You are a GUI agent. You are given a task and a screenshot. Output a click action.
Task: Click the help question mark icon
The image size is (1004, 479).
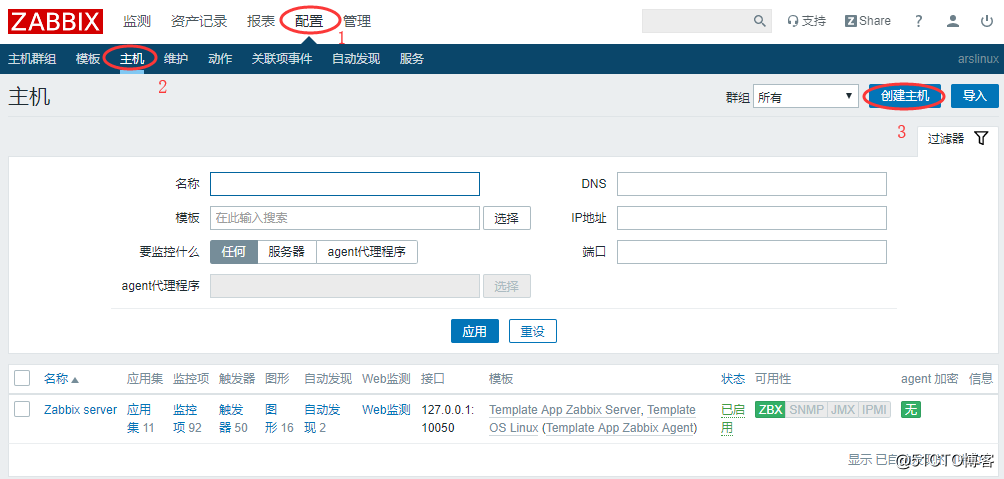point(919,21)
